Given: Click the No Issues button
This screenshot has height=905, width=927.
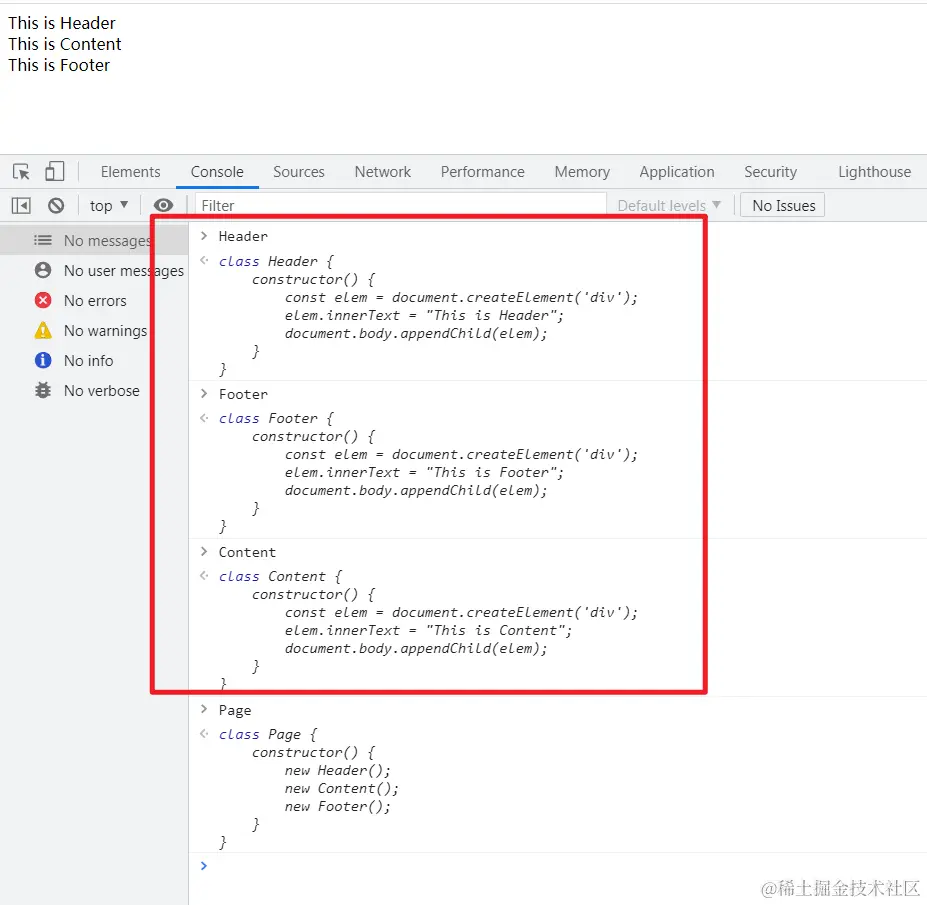Looking at the screenshot, I should point(783,206).
